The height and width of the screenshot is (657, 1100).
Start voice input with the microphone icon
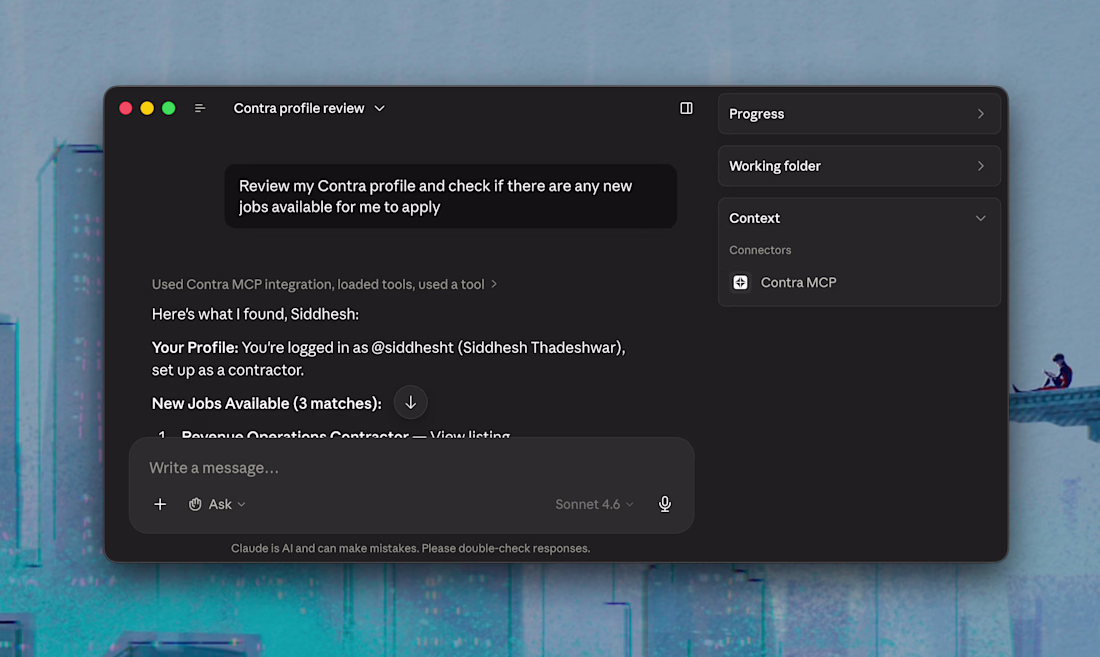(665, 504)
